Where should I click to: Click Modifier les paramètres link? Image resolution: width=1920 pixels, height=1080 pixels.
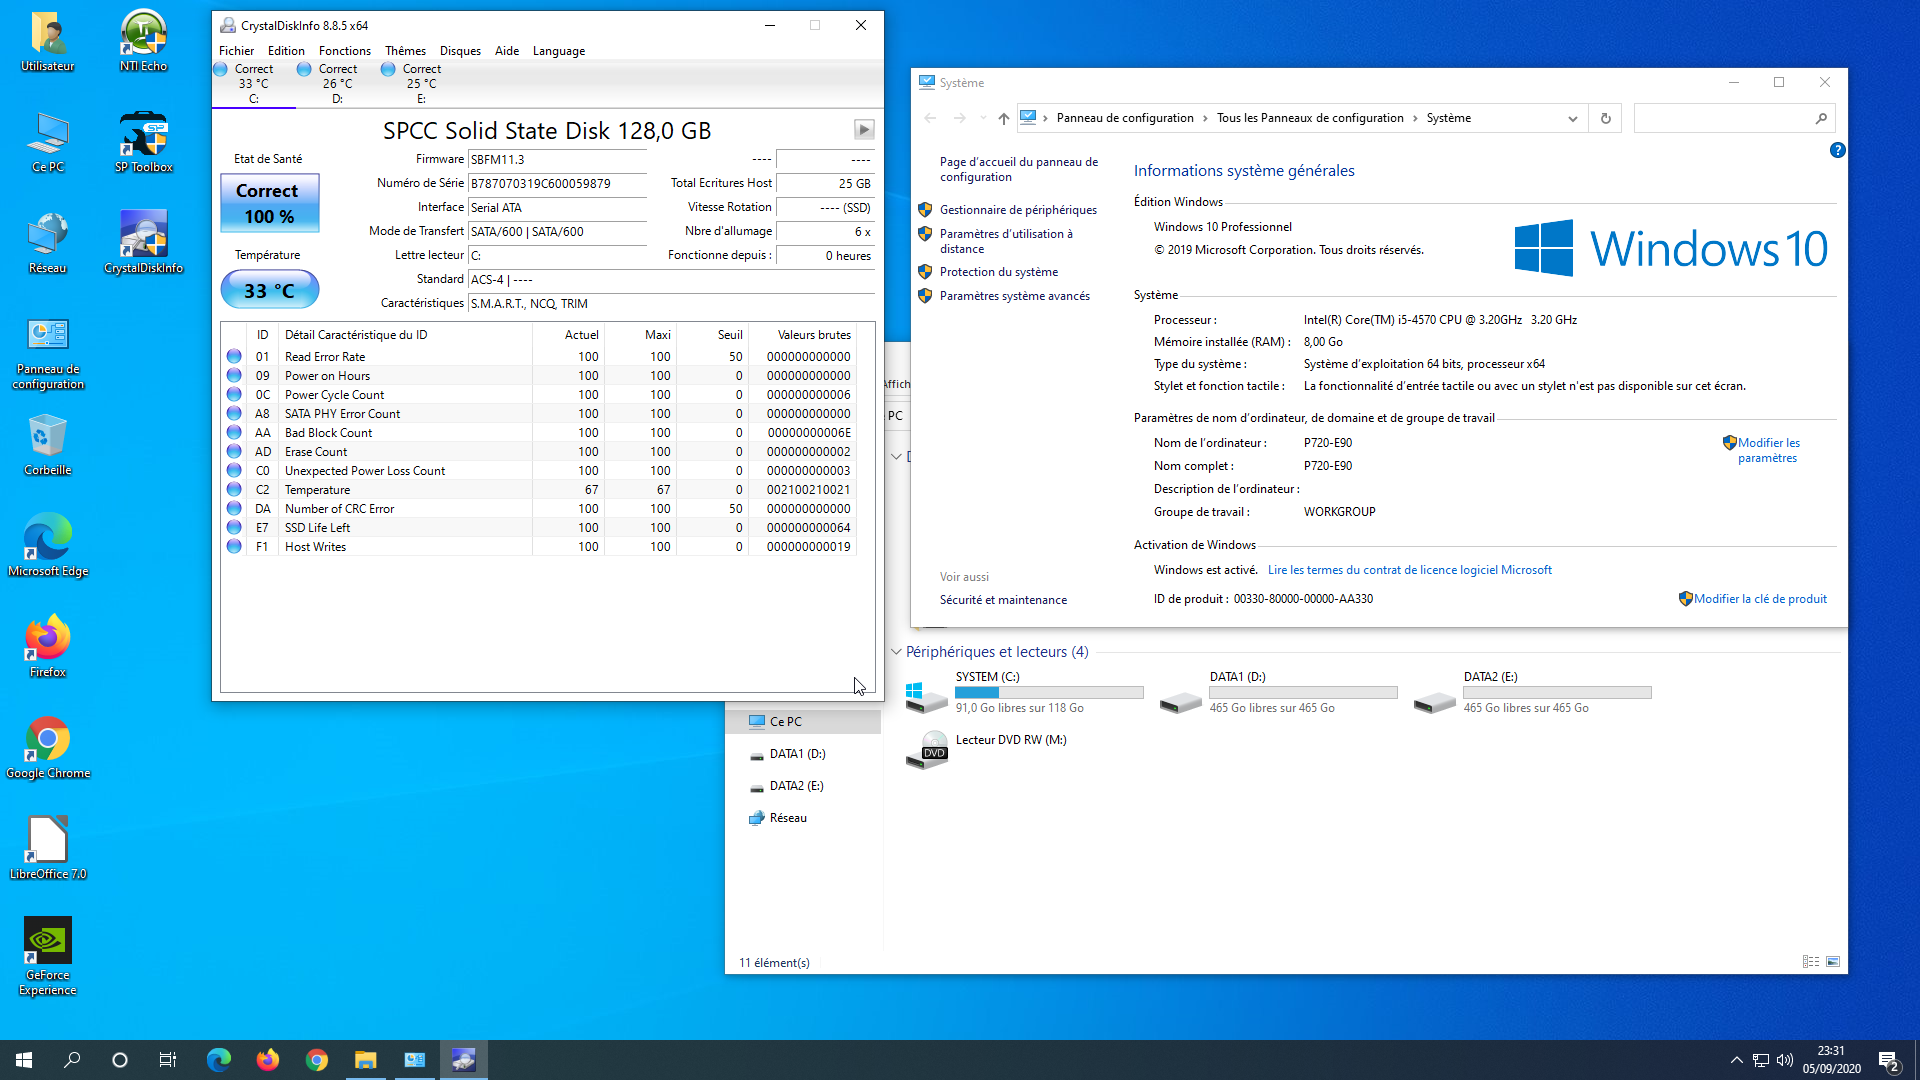1768,450
